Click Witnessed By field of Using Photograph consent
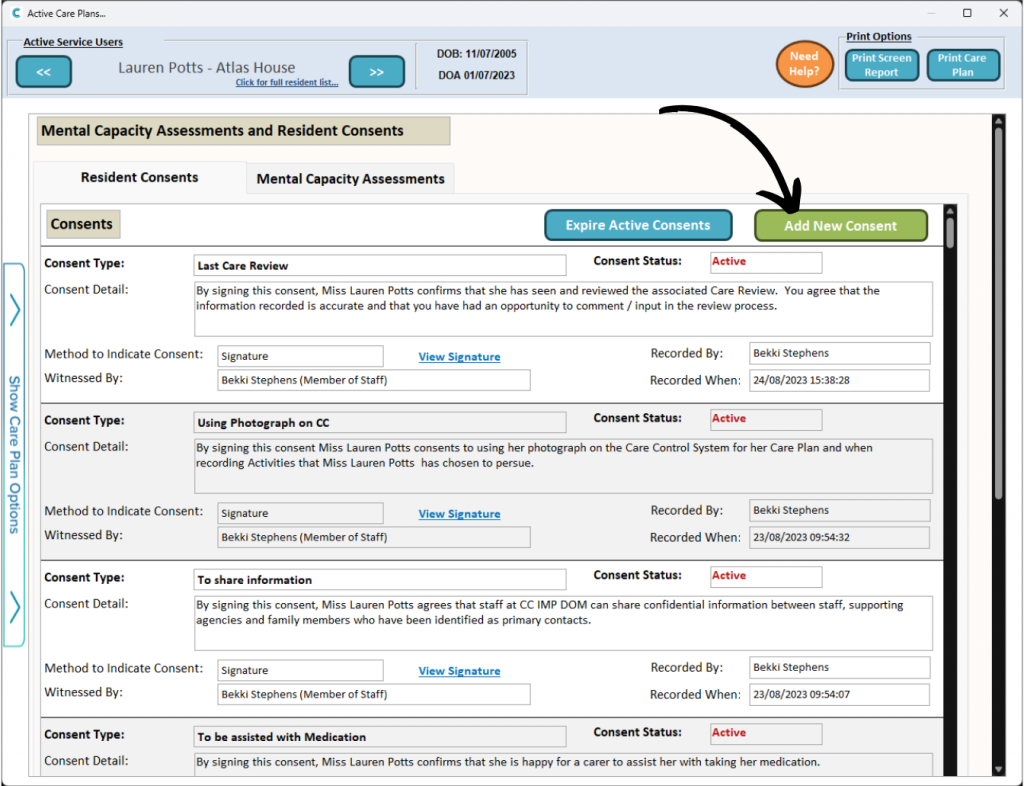This screenshot has height=786, width=1024. pyautogui.click(x=374, y=537)
